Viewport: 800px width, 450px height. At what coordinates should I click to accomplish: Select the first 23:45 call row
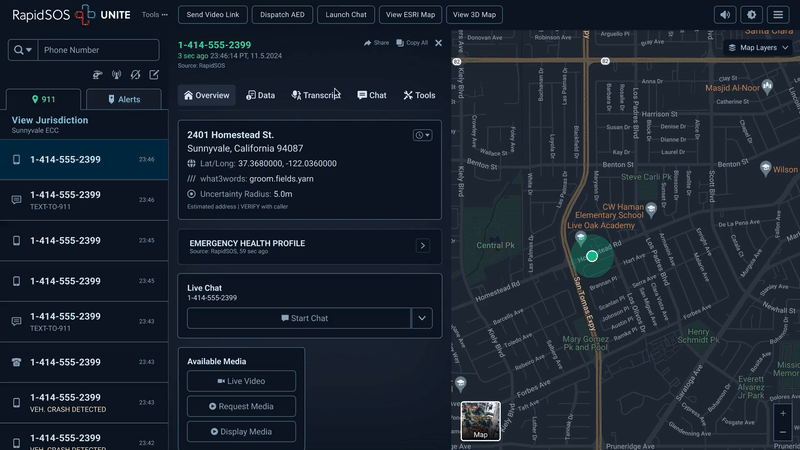(x=84, y=240)
